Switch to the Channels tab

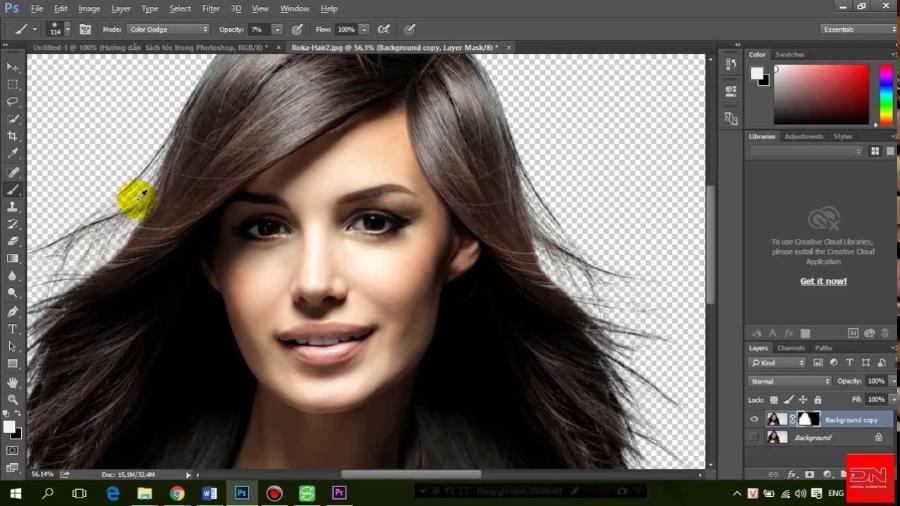click(x=790, y=348)
